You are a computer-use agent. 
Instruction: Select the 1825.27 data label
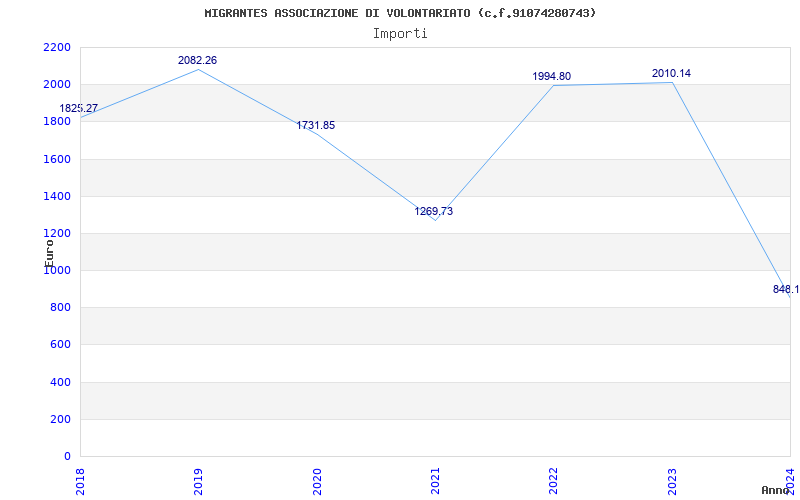tap(79, 108)
